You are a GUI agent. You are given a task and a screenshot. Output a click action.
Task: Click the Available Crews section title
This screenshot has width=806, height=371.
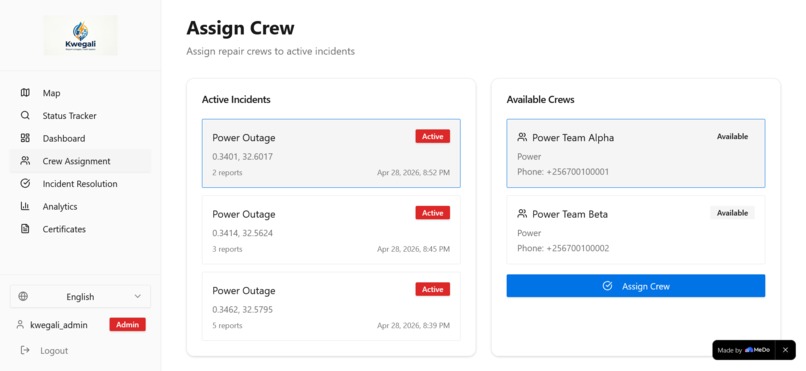coord(540,99)
